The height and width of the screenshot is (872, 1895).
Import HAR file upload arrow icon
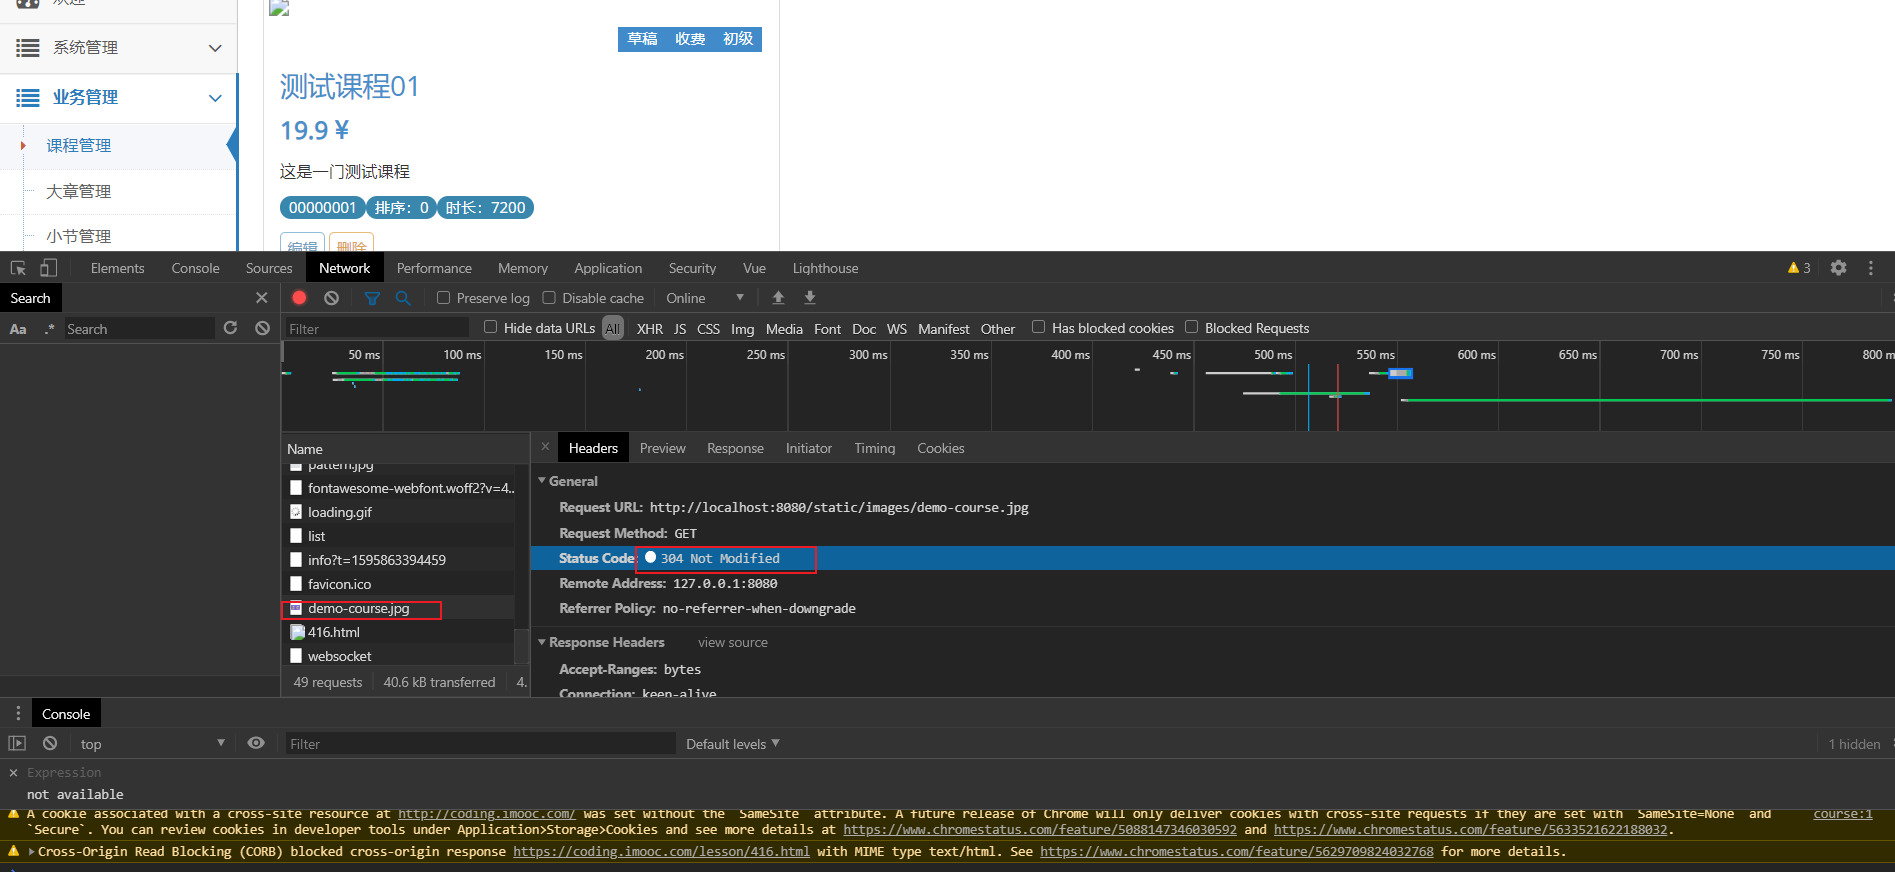pyautogui.click(x=778, y=298)
